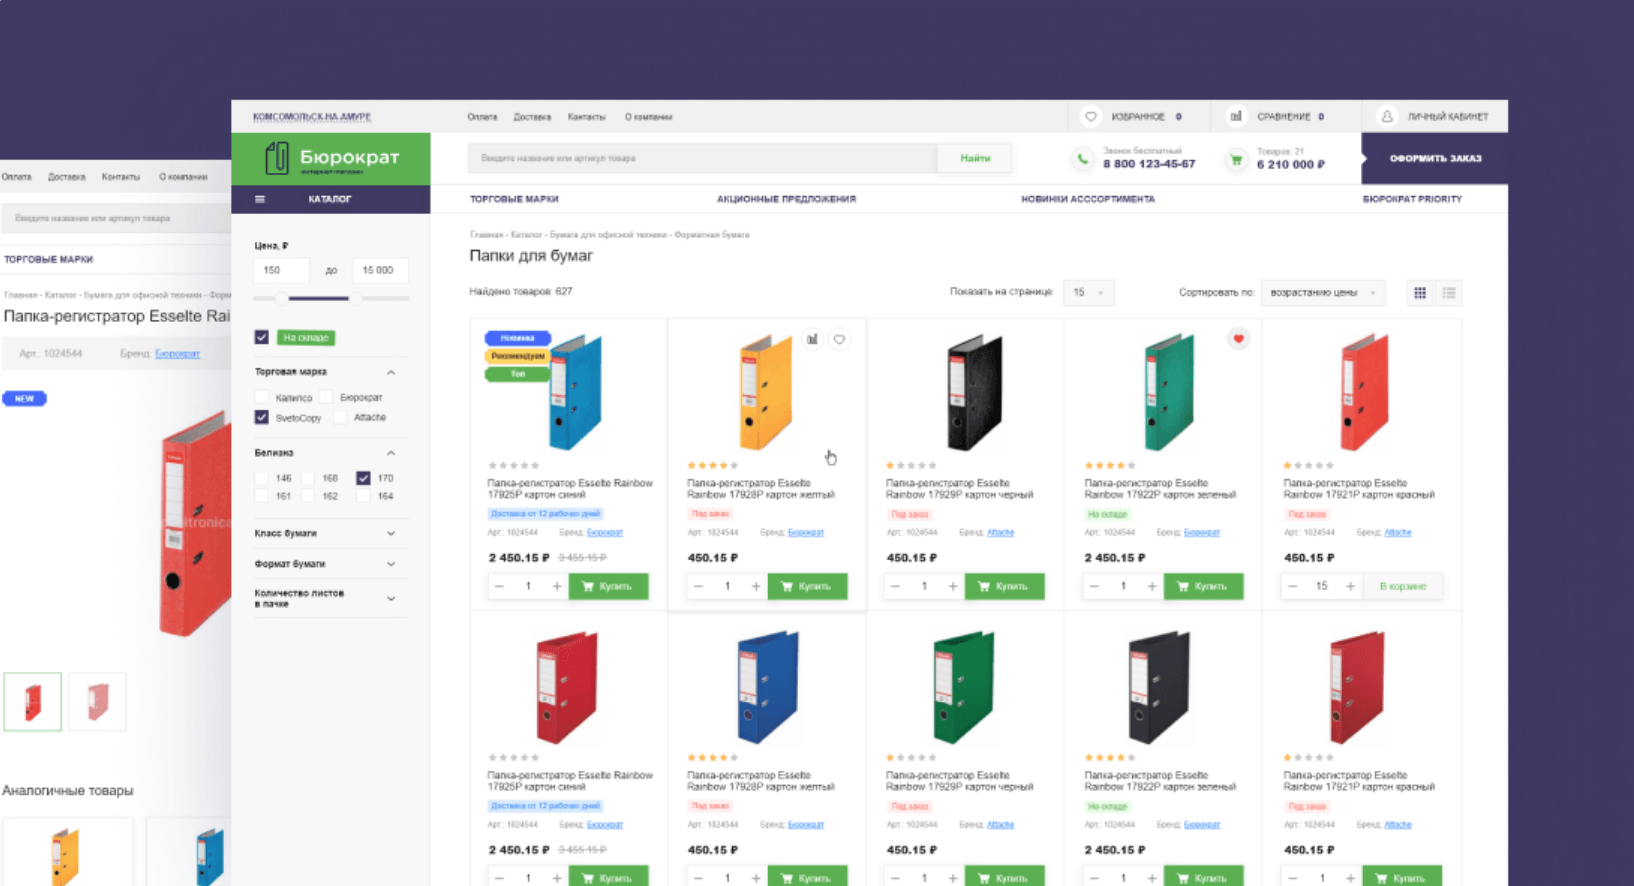The image size is (1634, 886).
Task: Check the 146 whiteness checkbox
Action: 262,479
